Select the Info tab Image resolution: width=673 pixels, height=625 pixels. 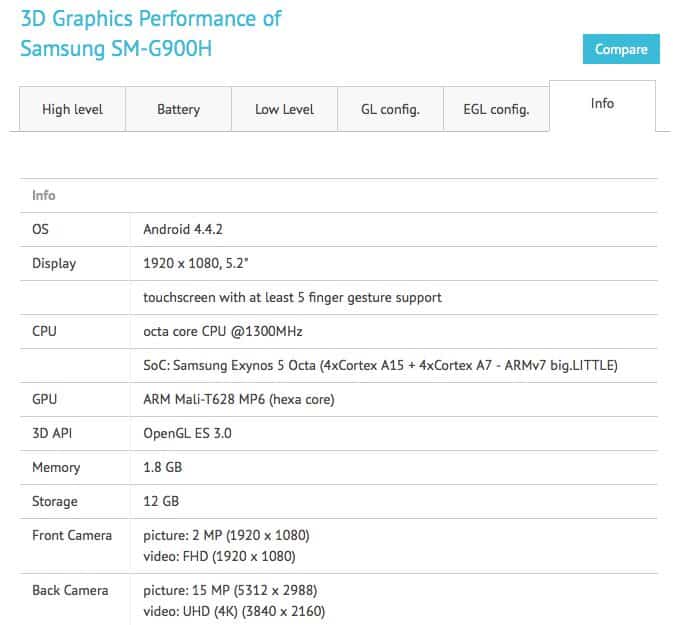point(602,104)
